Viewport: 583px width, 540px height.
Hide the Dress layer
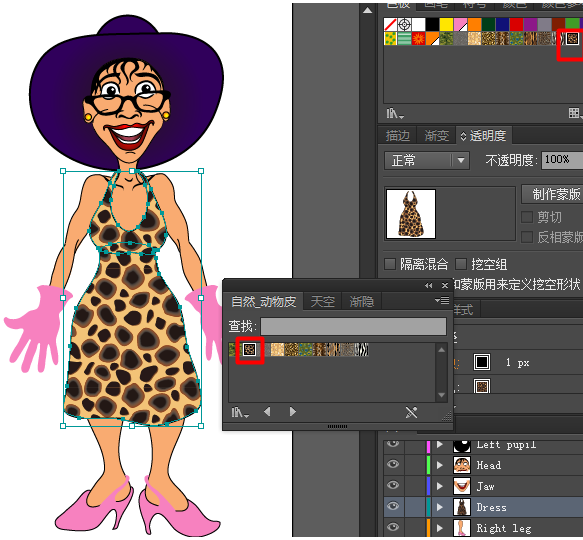pos(393,506)
